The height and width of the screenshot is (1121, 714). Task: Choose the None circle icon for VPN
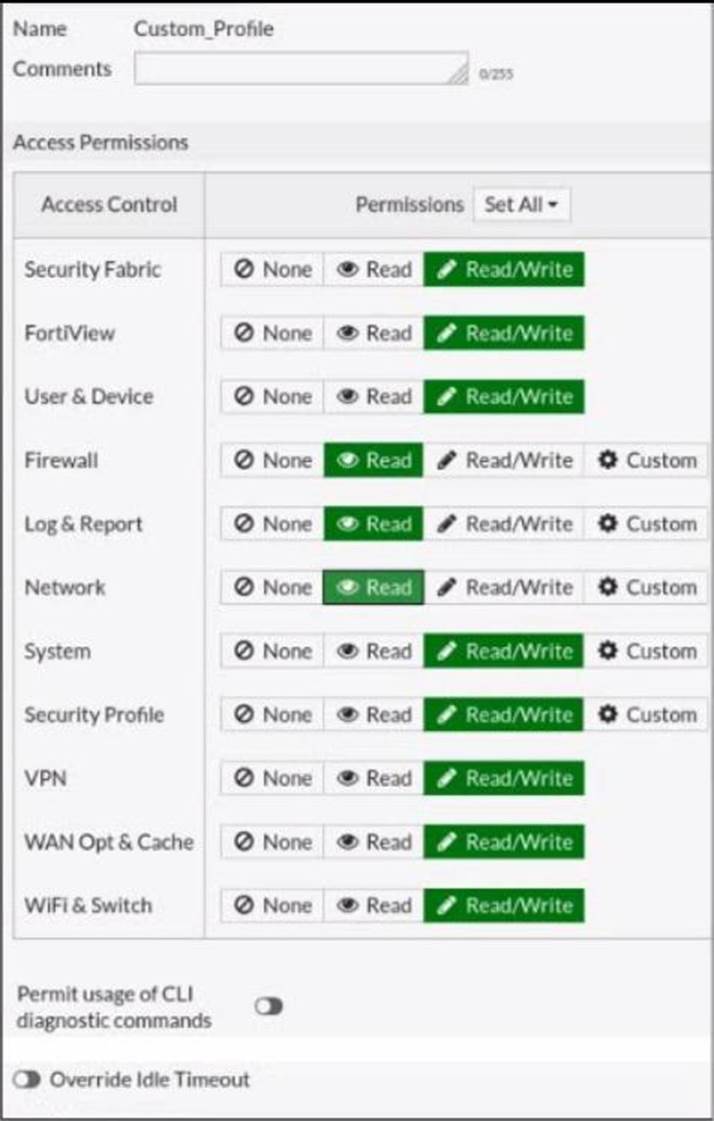[244, 778]
